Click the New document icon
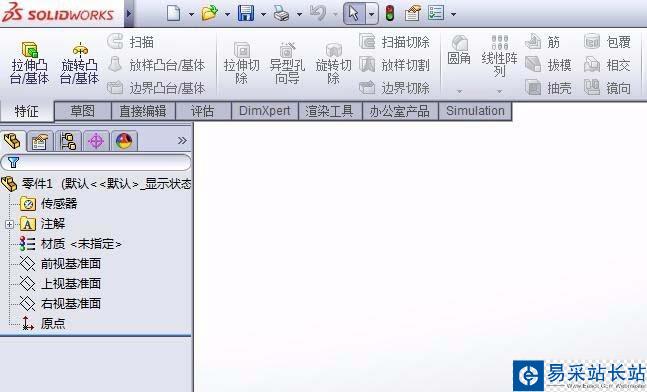The height and width of the screenshot is (392, 647). tap(174, 13)
